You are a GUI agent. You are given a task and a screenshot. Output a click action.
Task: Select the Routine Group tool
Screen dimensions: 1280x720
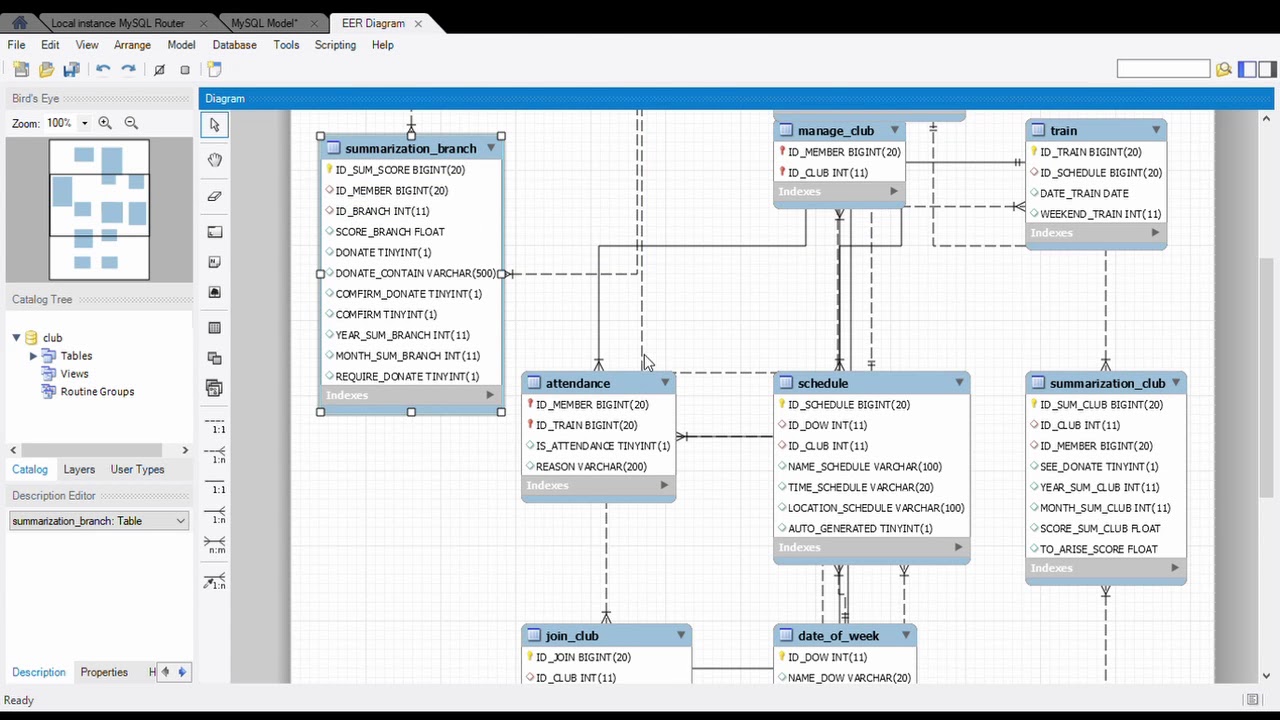click(214, 388)
